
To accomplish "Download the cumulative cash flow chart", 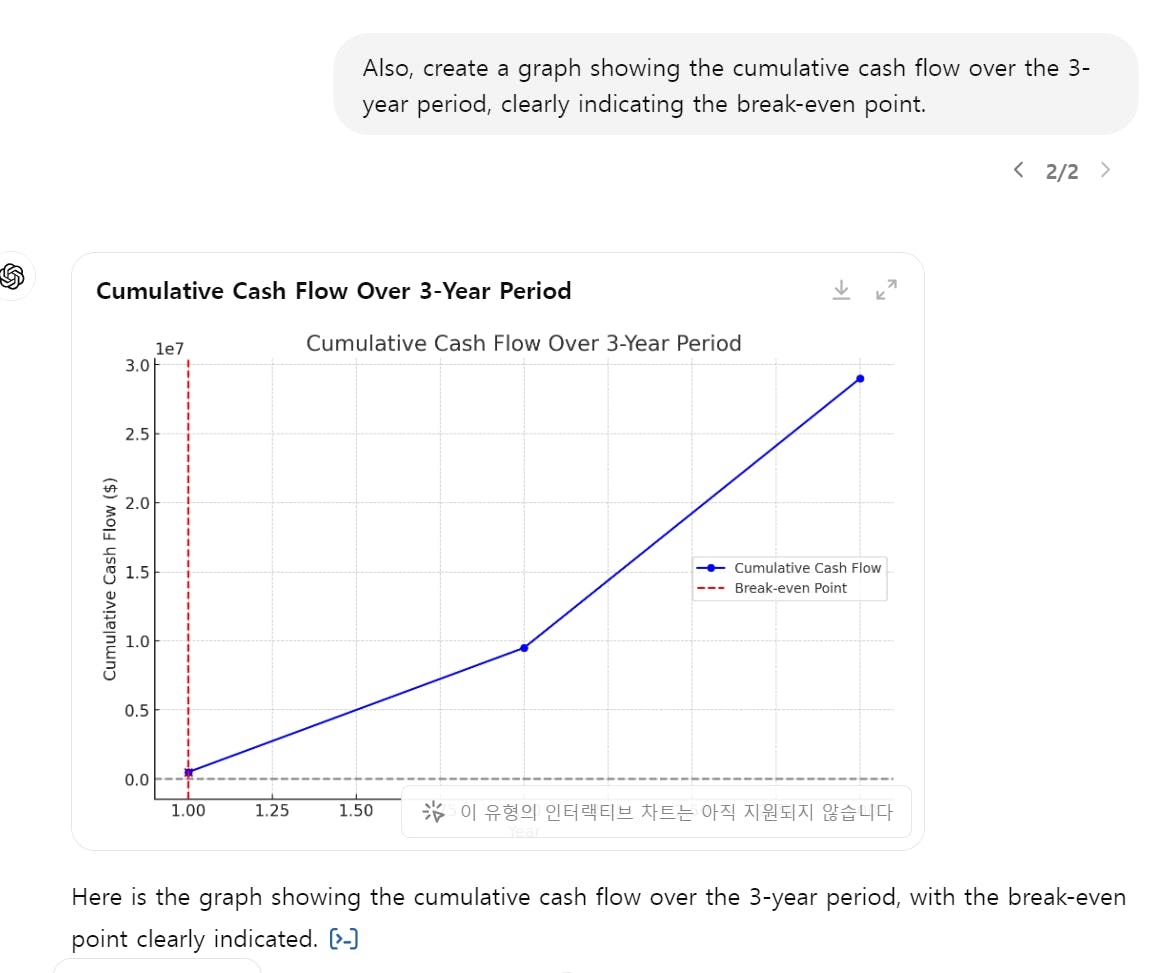I will (x=841, y=290).
